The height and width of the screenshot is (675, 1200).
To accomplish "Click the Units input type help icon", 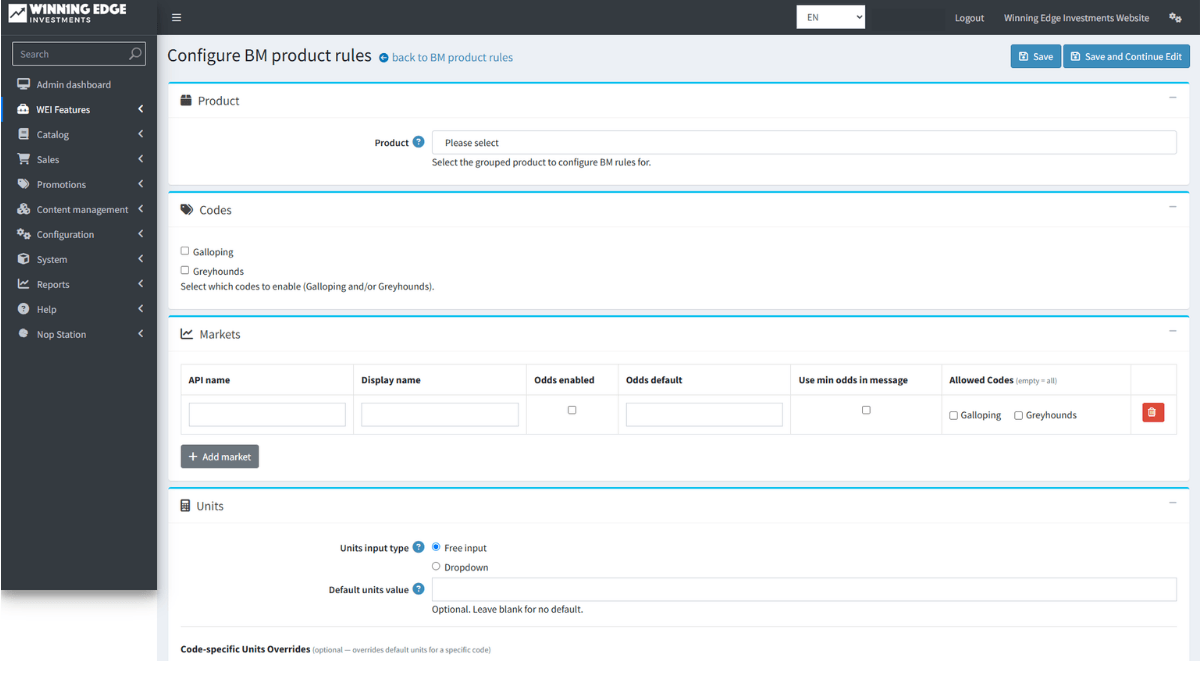I will pos(419,547).
